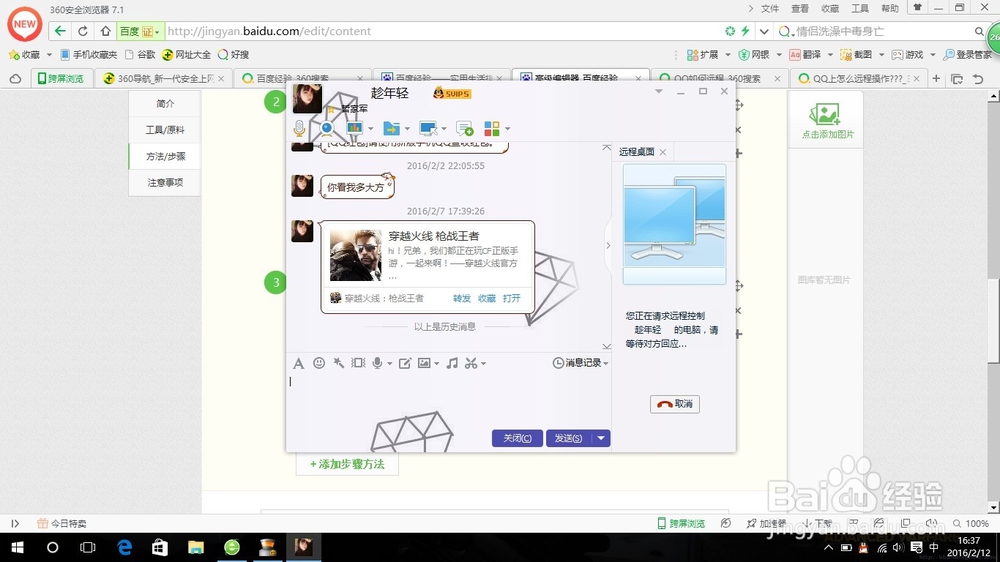This screenshot has width=1000, height=562.
Task: Click 收藏 on the game share card
Action: [487, 298]
